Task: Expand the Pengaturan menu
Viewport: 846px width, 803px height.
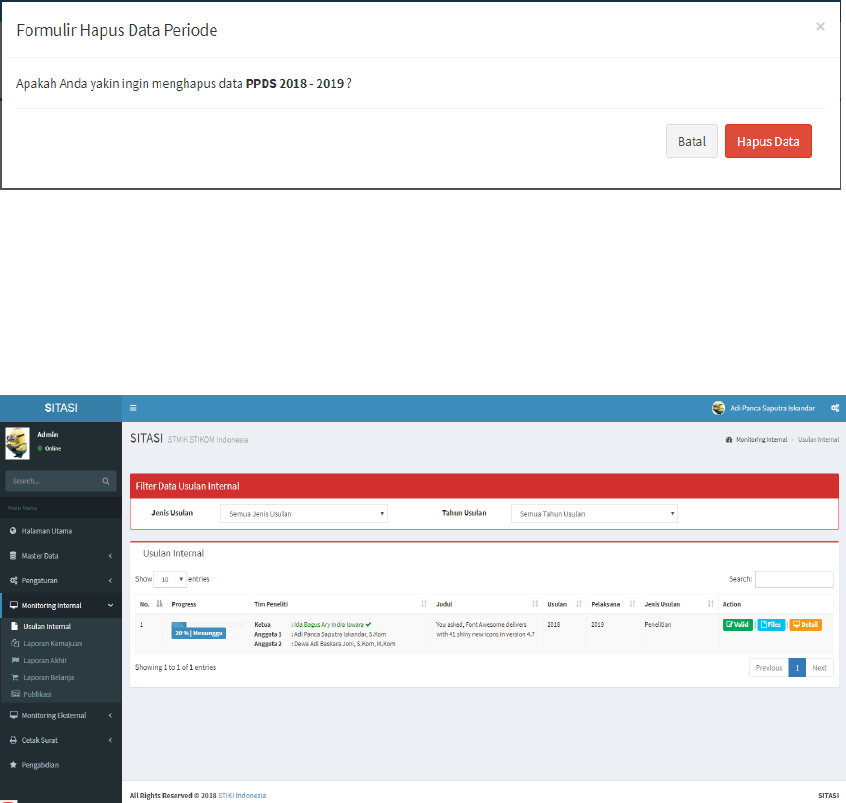Action: tap(61, 581)
